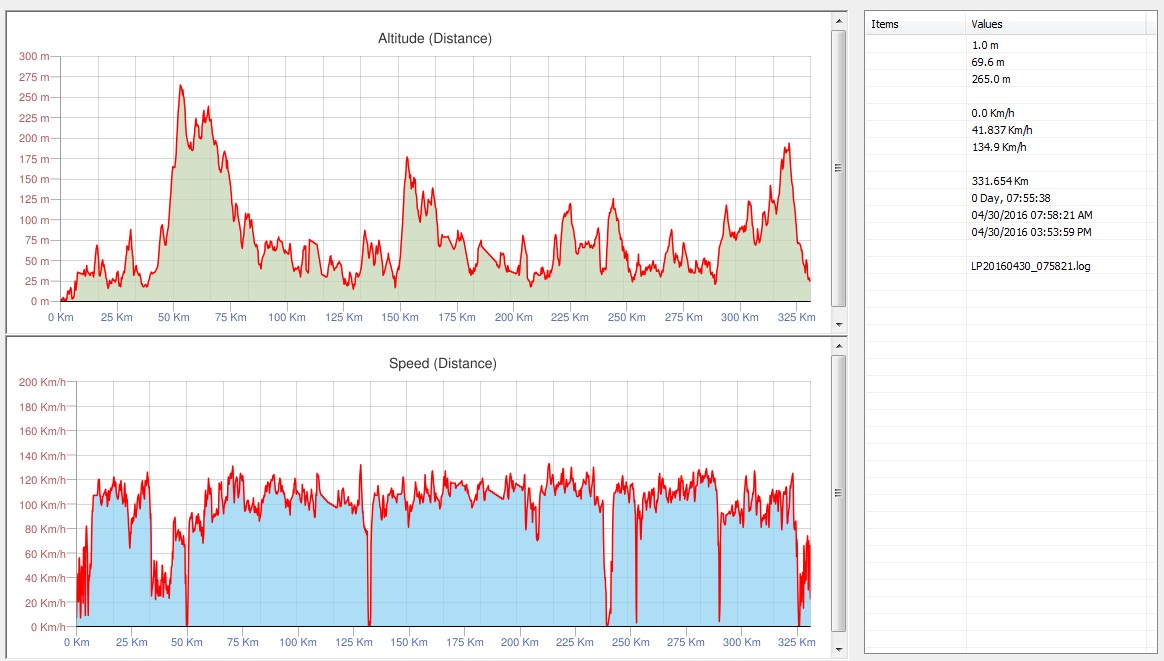Select the 134.9 Km/h speed row

point(999,147)
